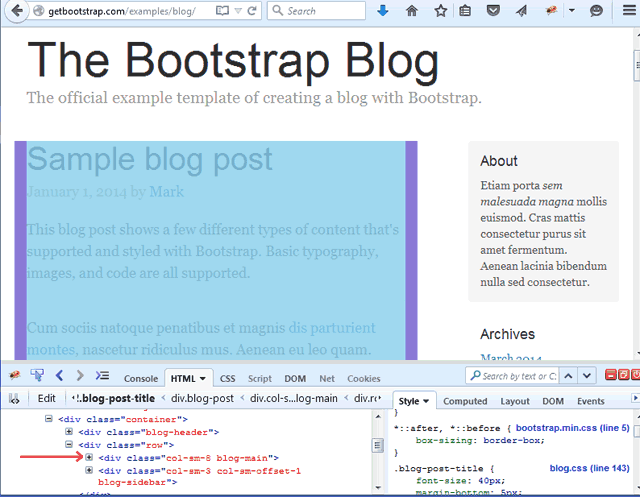Expand the div class="blog-header" node
Image resolution: width=640 pixels, height=497 pixels.
[x=69, y=432]
